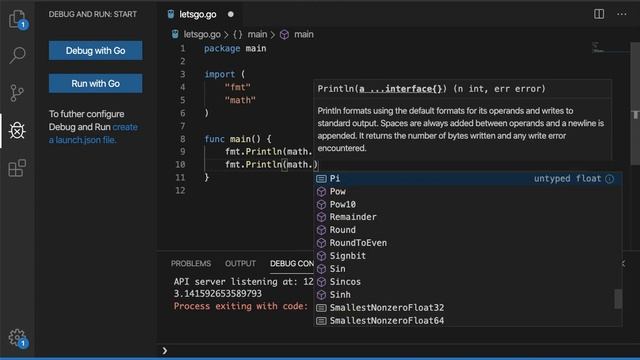Click the Debug with Go button

tap(96, 51)
